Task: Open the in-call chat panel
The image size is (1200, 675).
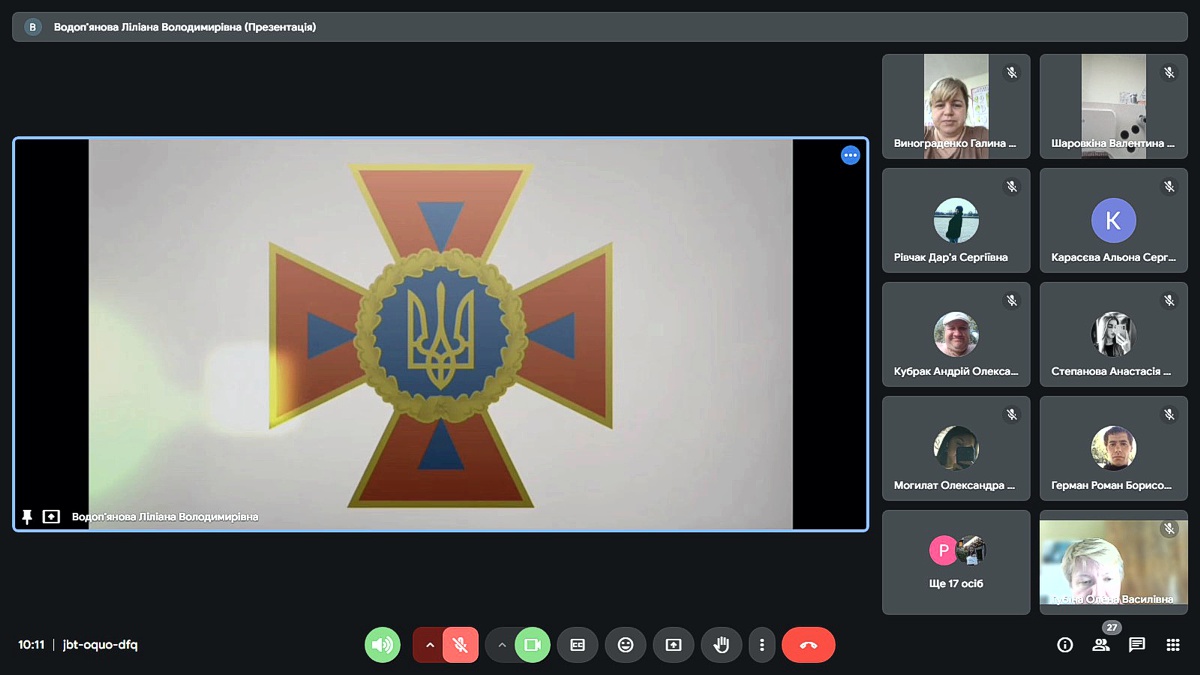Action: tap(1137, 645)
